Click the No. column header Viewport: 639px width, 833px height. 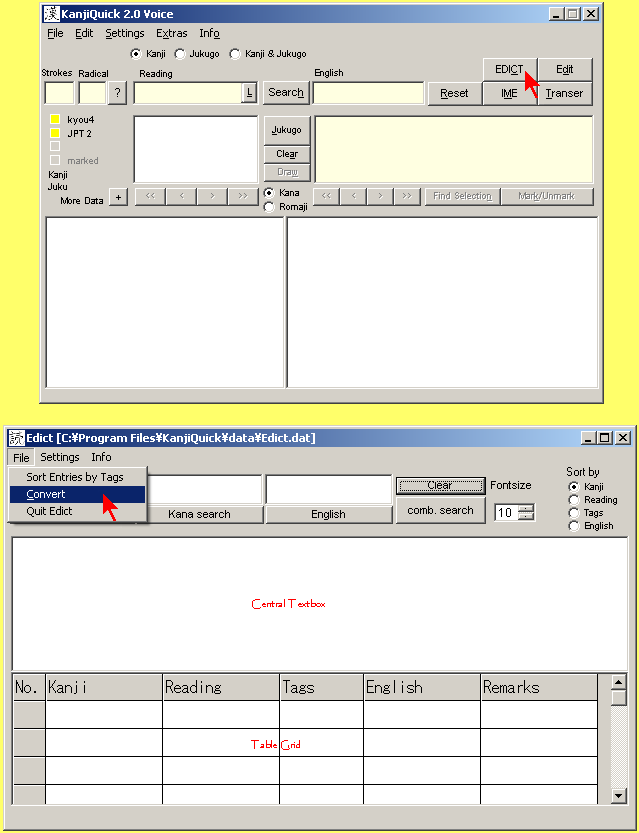pyautogui.click(x=29, y=687)
